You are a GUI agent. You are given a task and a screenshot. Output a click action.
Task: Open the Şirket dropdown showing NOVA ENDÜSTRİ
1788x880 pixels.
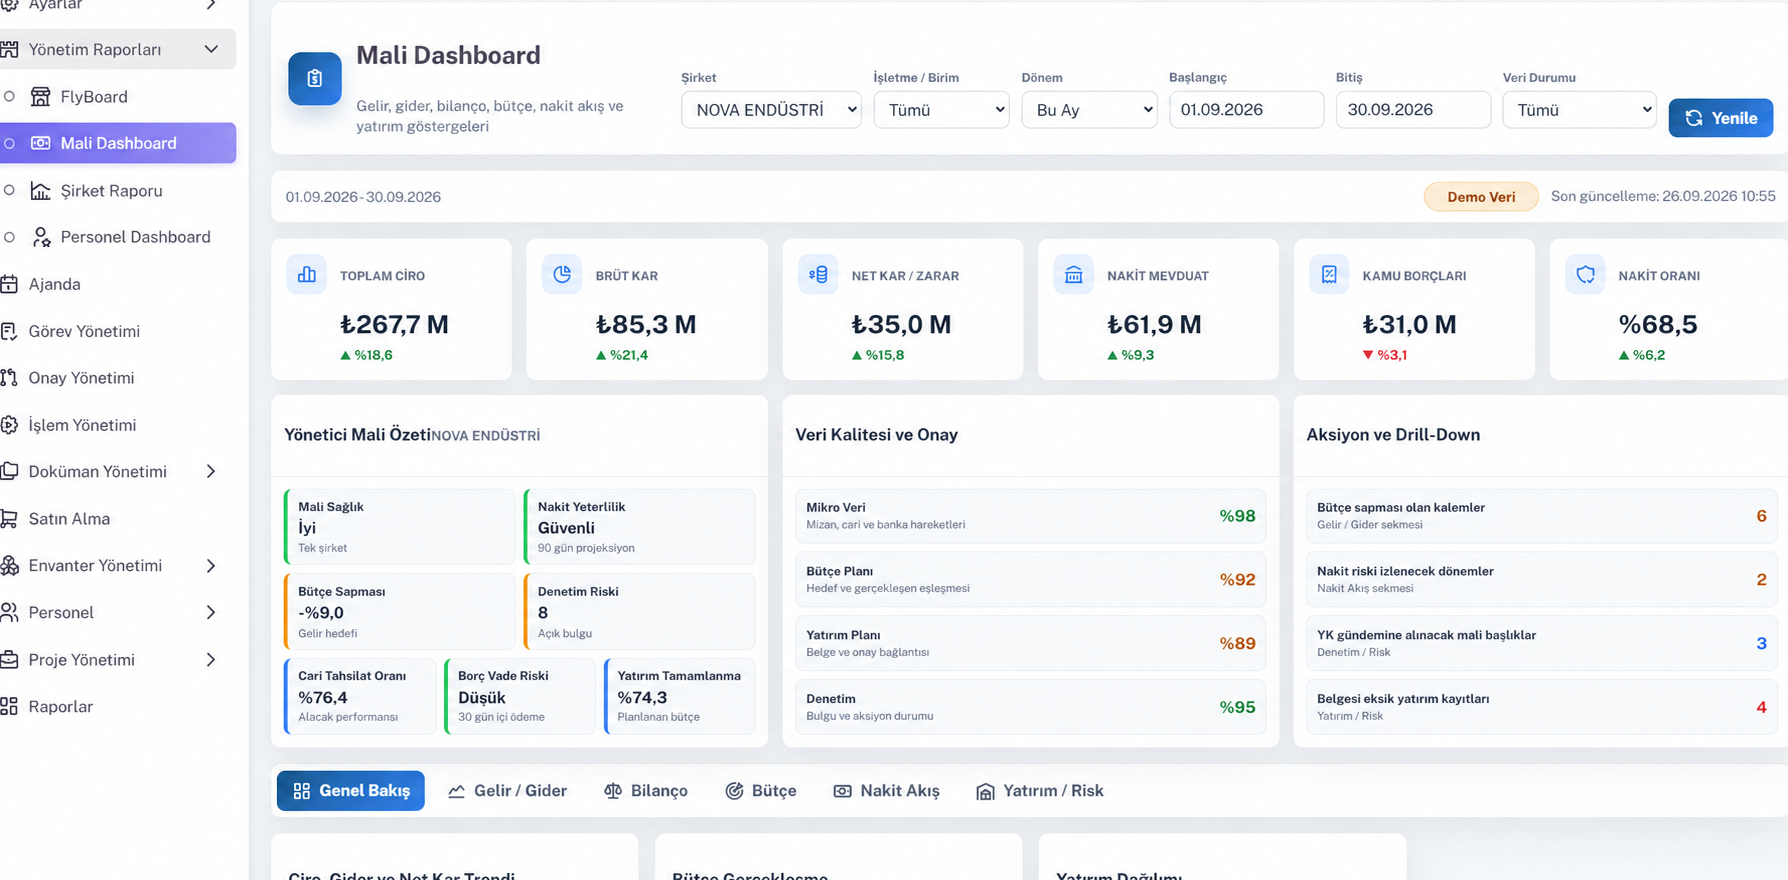771,110
